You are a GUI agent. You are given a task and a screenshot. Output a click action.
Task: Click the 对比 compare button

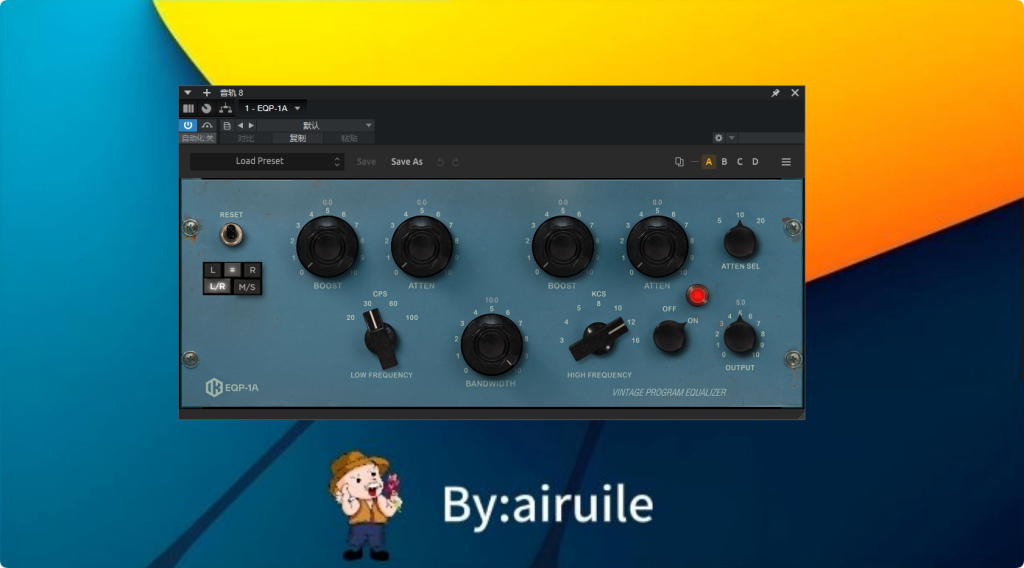246,138
